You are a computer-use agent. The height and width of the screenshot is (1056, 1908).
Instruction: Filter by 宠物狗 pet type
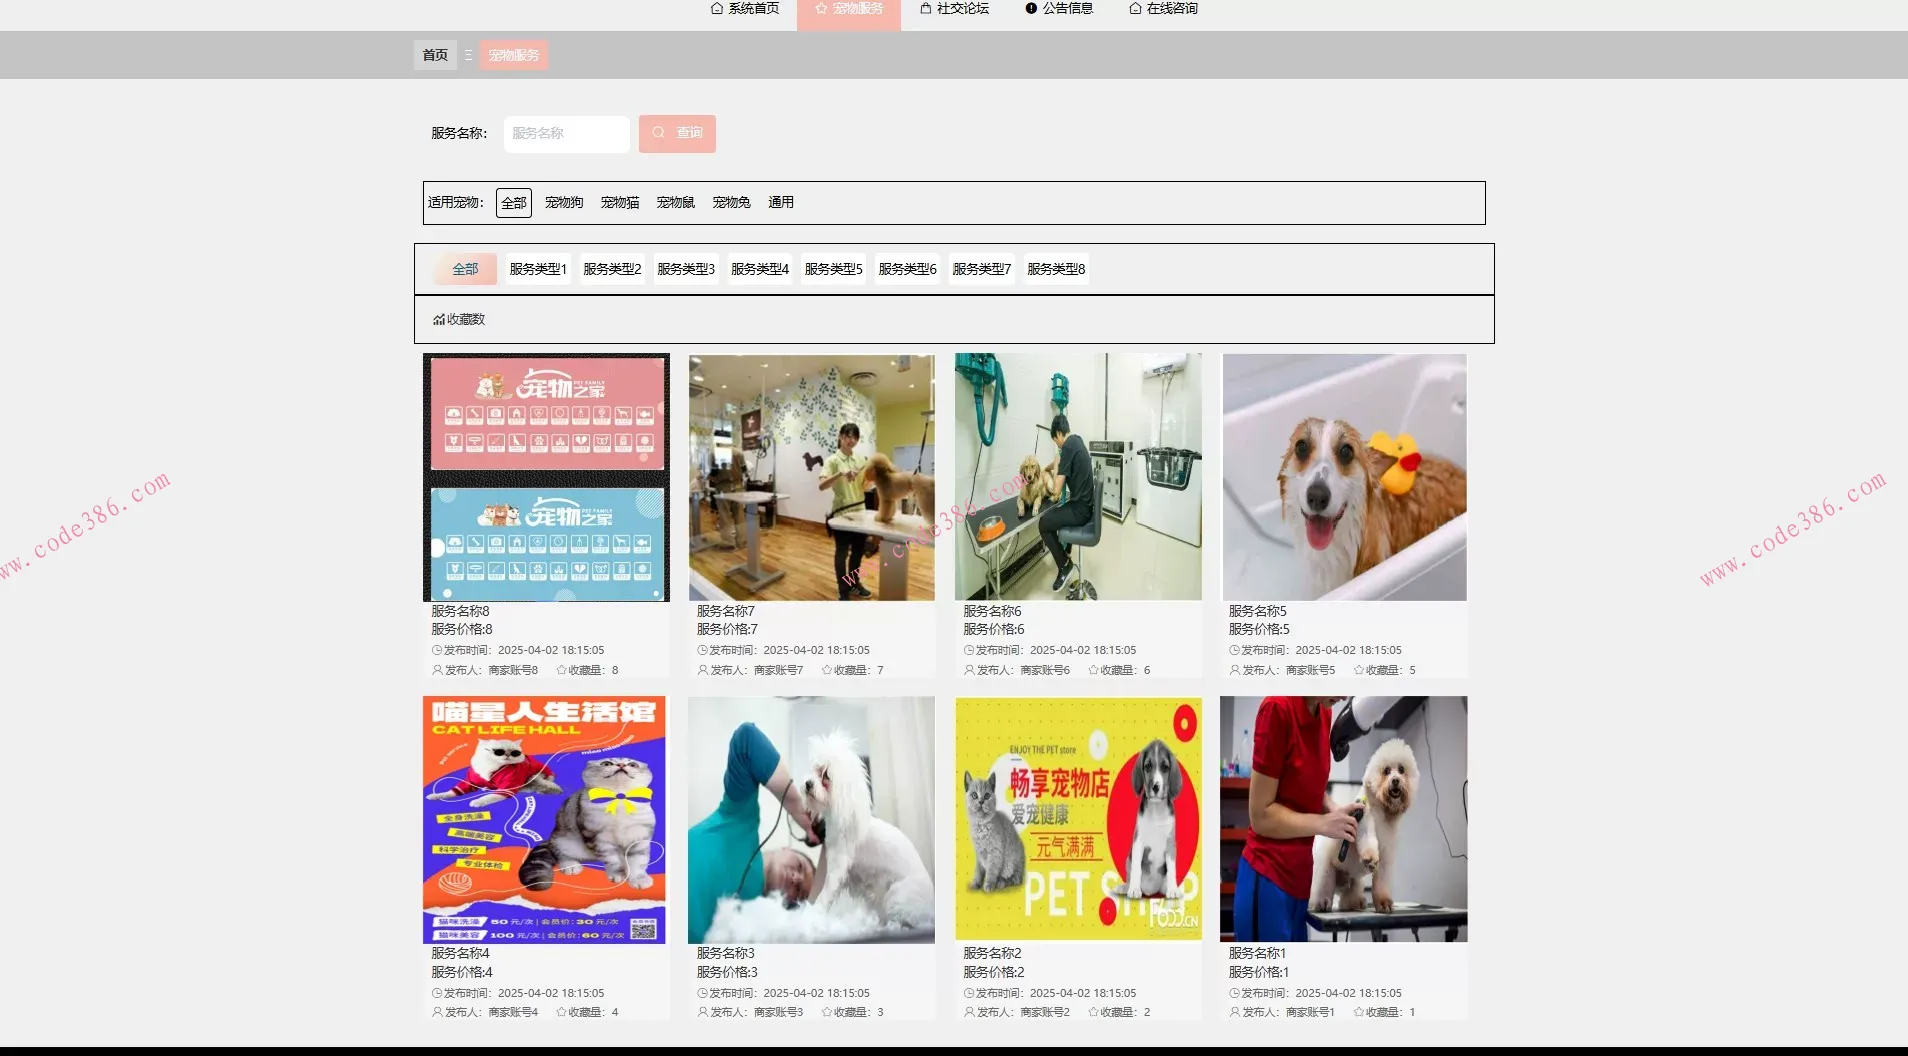(x=564, y=203)
